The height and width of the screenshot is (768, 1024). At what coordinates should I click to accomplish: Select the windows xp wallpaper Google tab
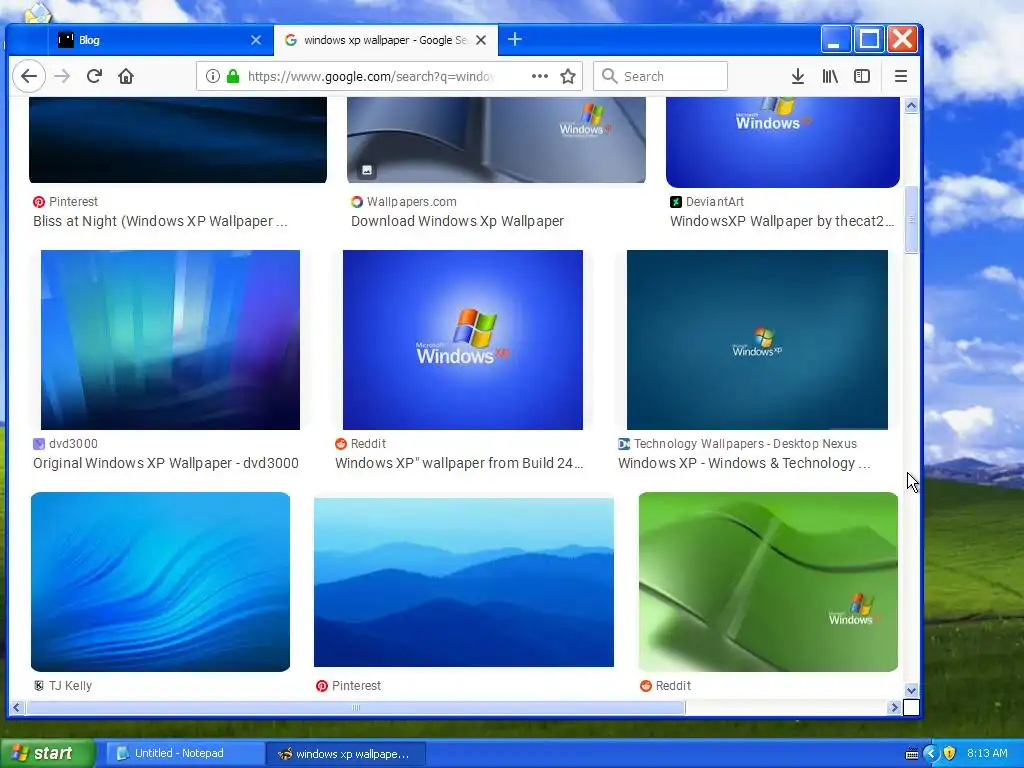[x=385, y=40]
